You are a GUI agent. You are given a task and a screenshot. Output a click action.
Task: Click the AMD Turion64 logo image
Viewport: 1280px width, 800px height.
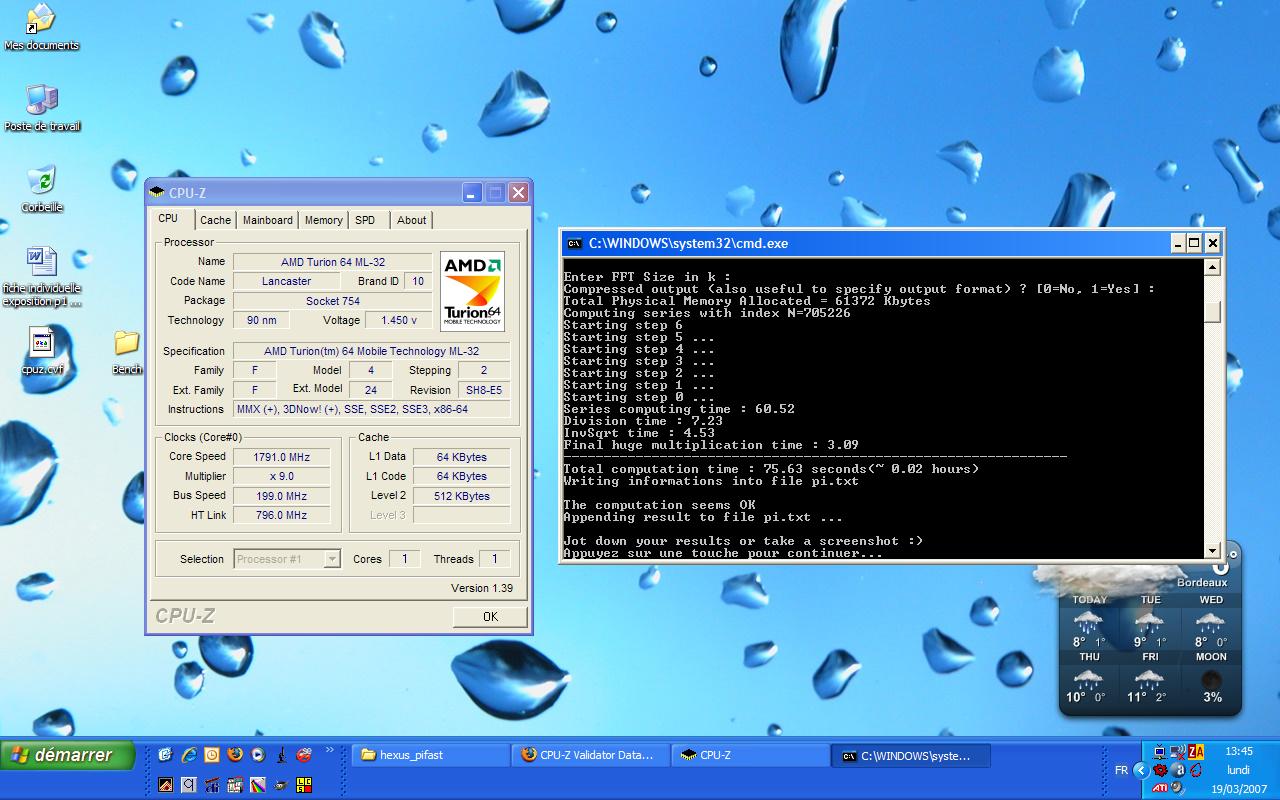click(x=472, y=291)
